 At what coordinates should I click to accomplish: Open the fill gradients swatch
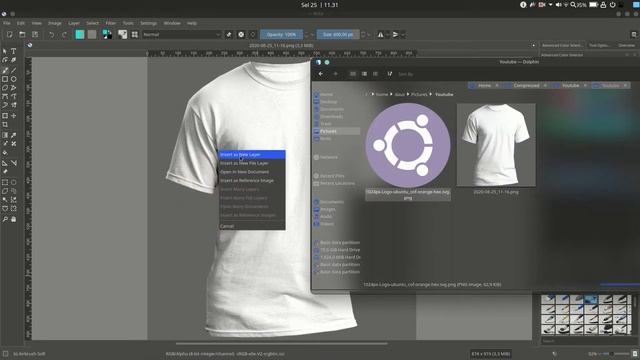80,35
